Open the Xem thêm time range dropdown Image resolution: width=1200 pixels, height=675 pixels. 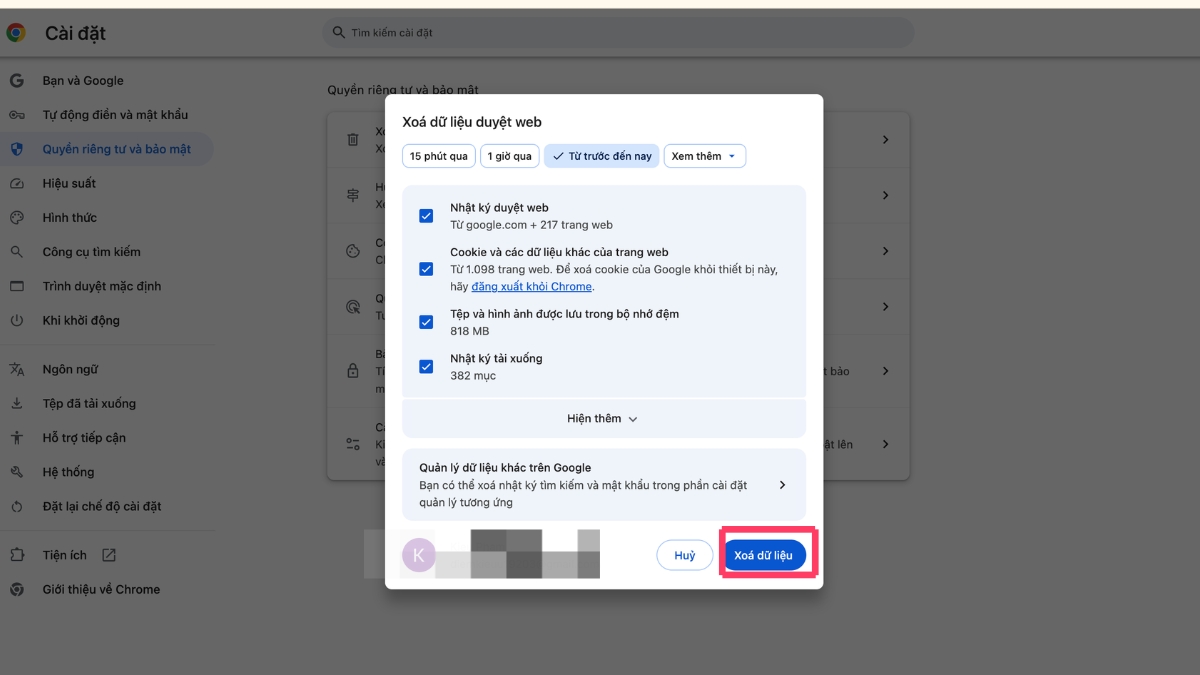[705, 156]
